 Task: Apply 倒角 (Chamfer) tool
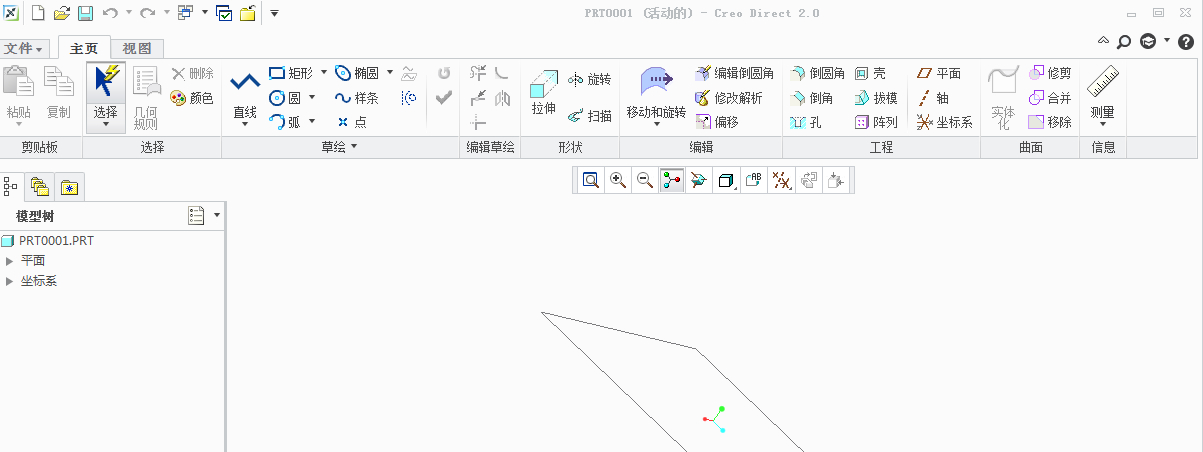pos(812,98)
